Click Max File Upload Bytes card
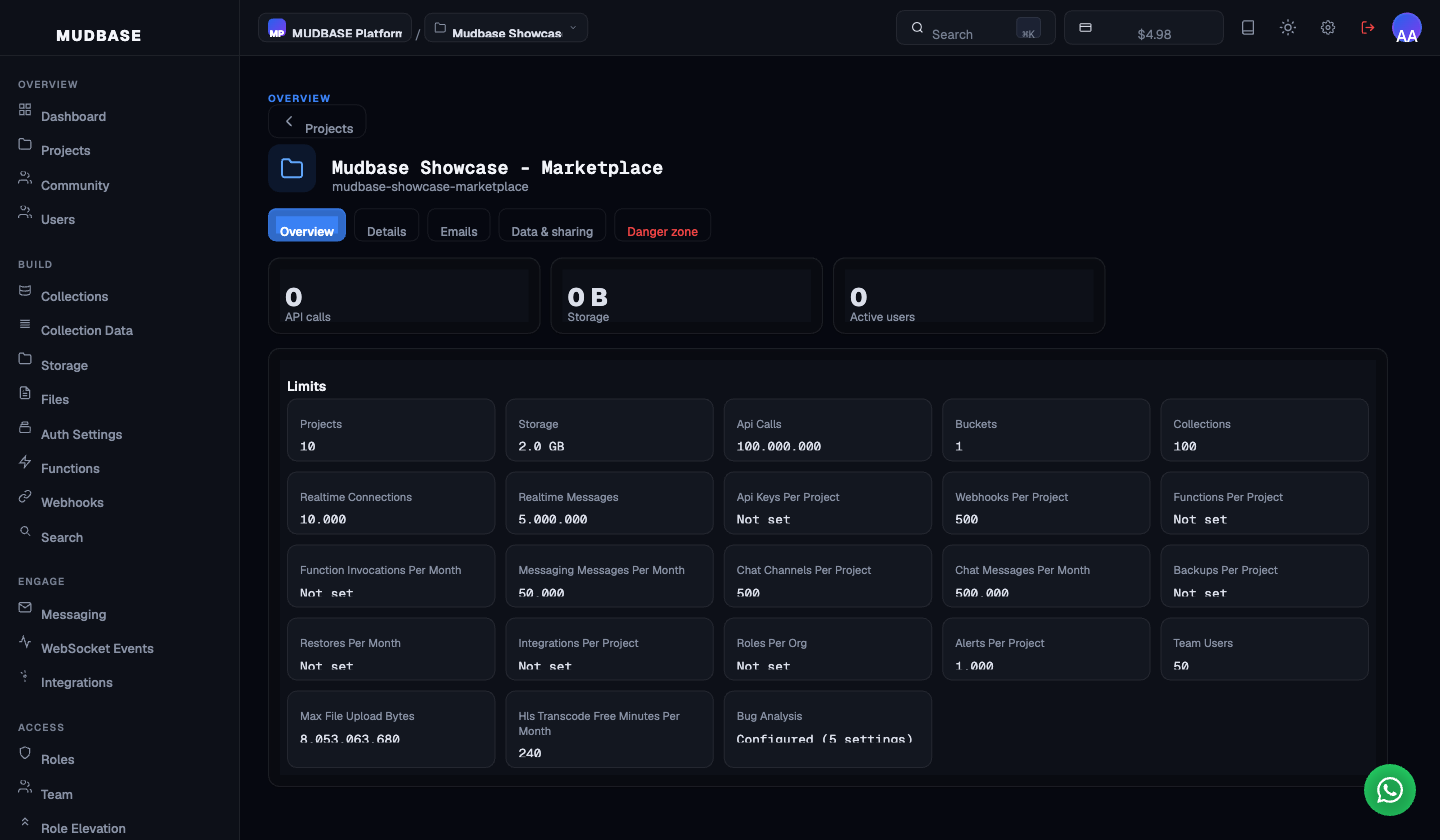The image size is (1440, 840). coord(391,729)
